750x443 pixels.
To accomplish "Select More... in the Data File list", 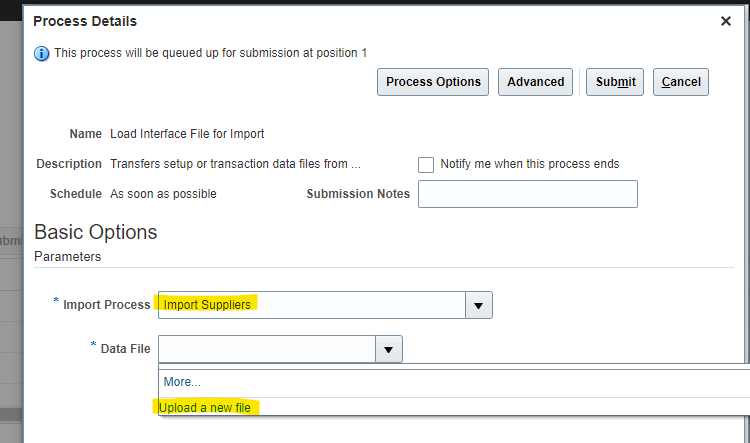I will pos(182,382).
